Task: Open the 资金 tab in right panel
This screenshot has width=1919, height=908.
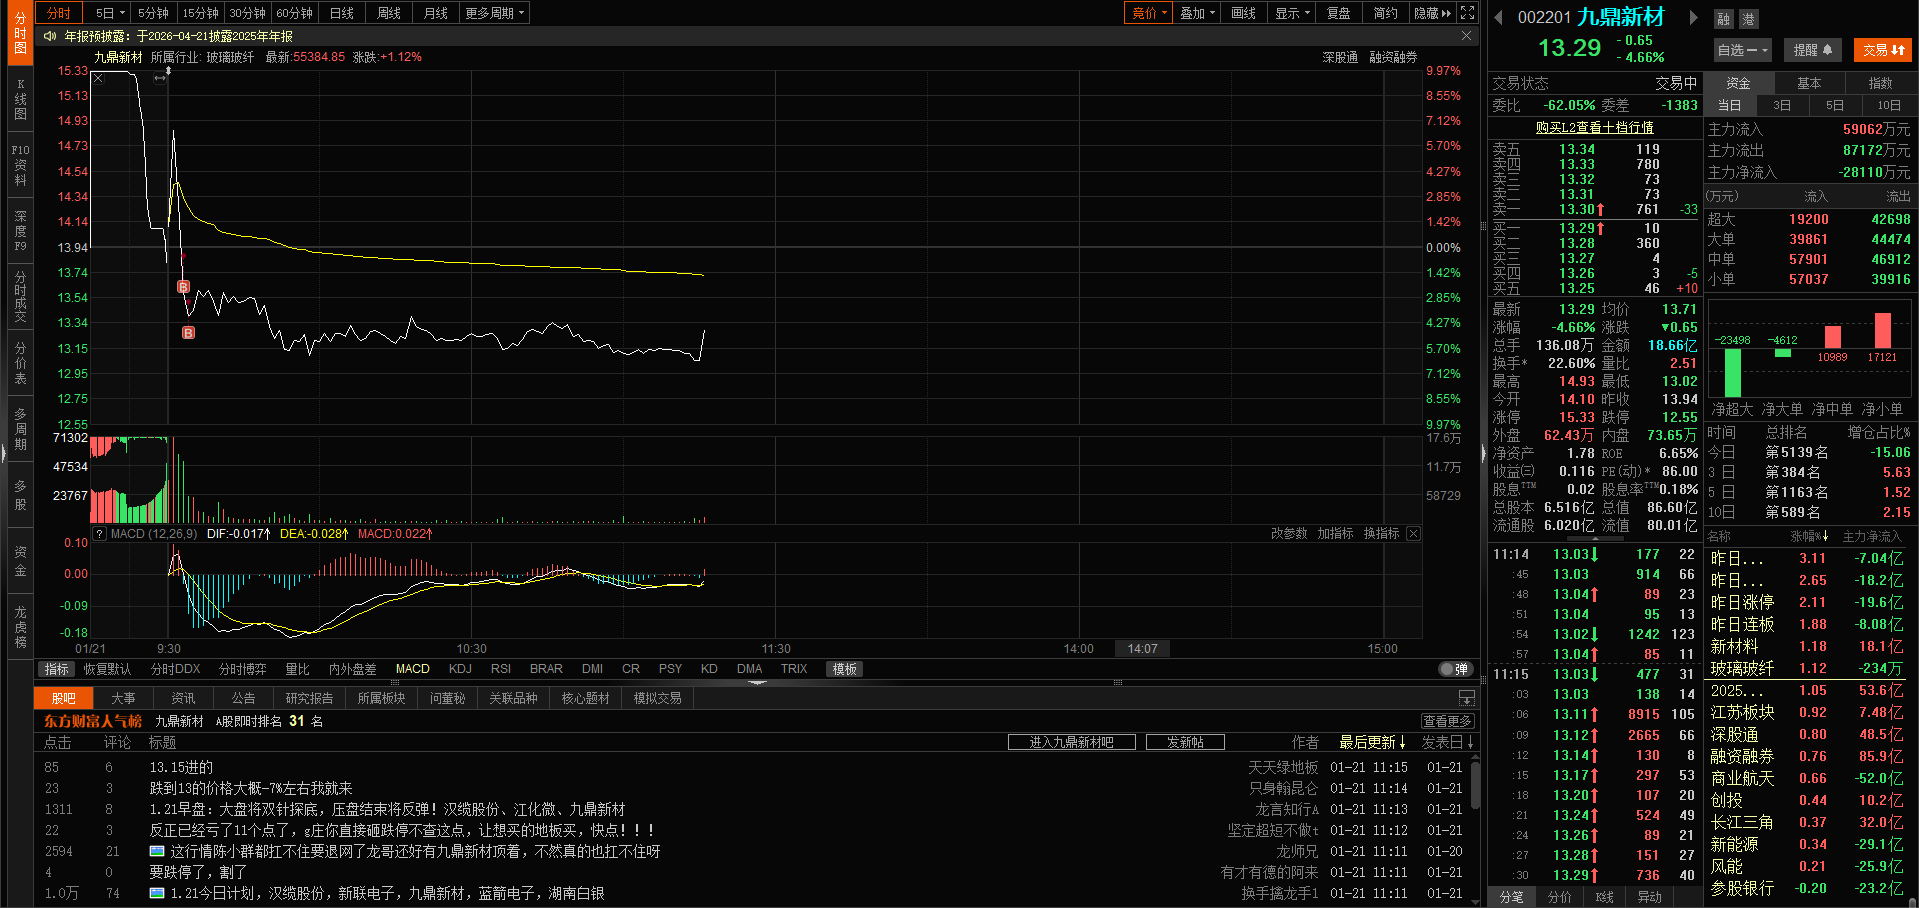Action: pyautogui.click(x=1739, y=83)
